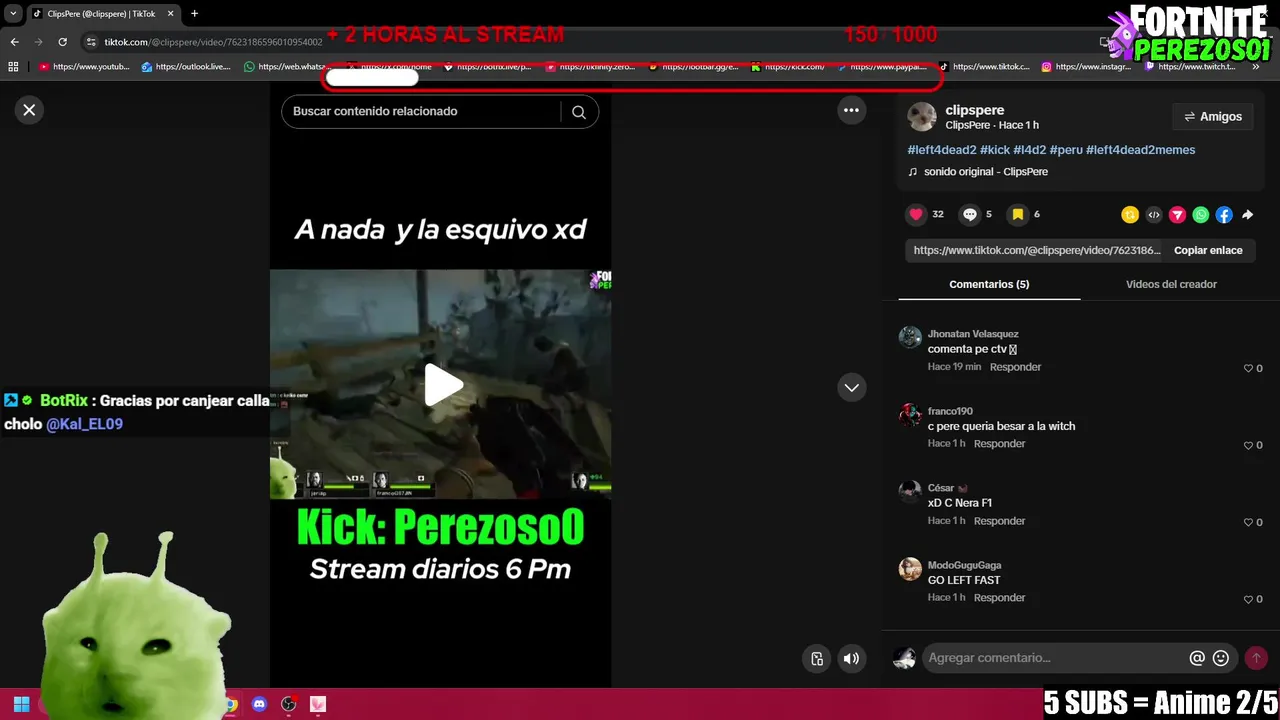Expand the bookmarks overflow chevron
The width and height of the screenshot is (1280, 720).
point(1257,67)
